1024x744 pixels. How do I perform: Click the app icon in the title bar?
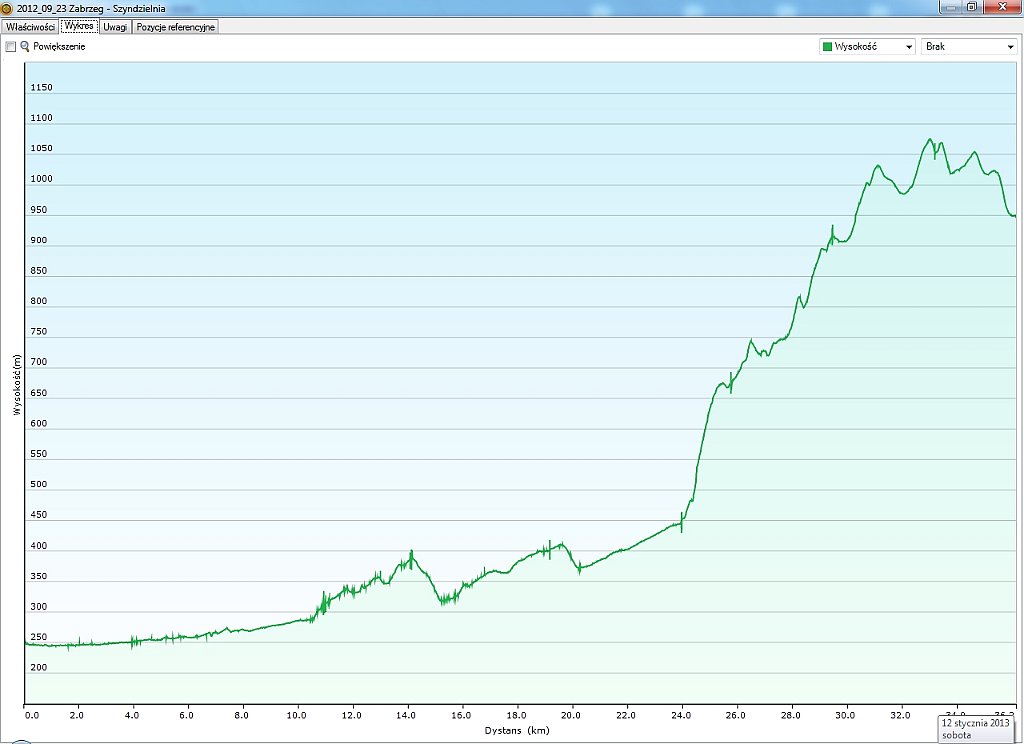point(7,8)
